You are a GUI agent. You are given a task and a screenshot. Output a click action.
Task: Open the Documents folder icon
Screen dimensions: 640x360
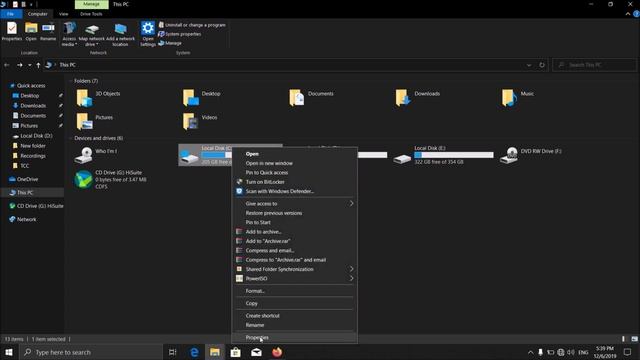coord(297,98)
